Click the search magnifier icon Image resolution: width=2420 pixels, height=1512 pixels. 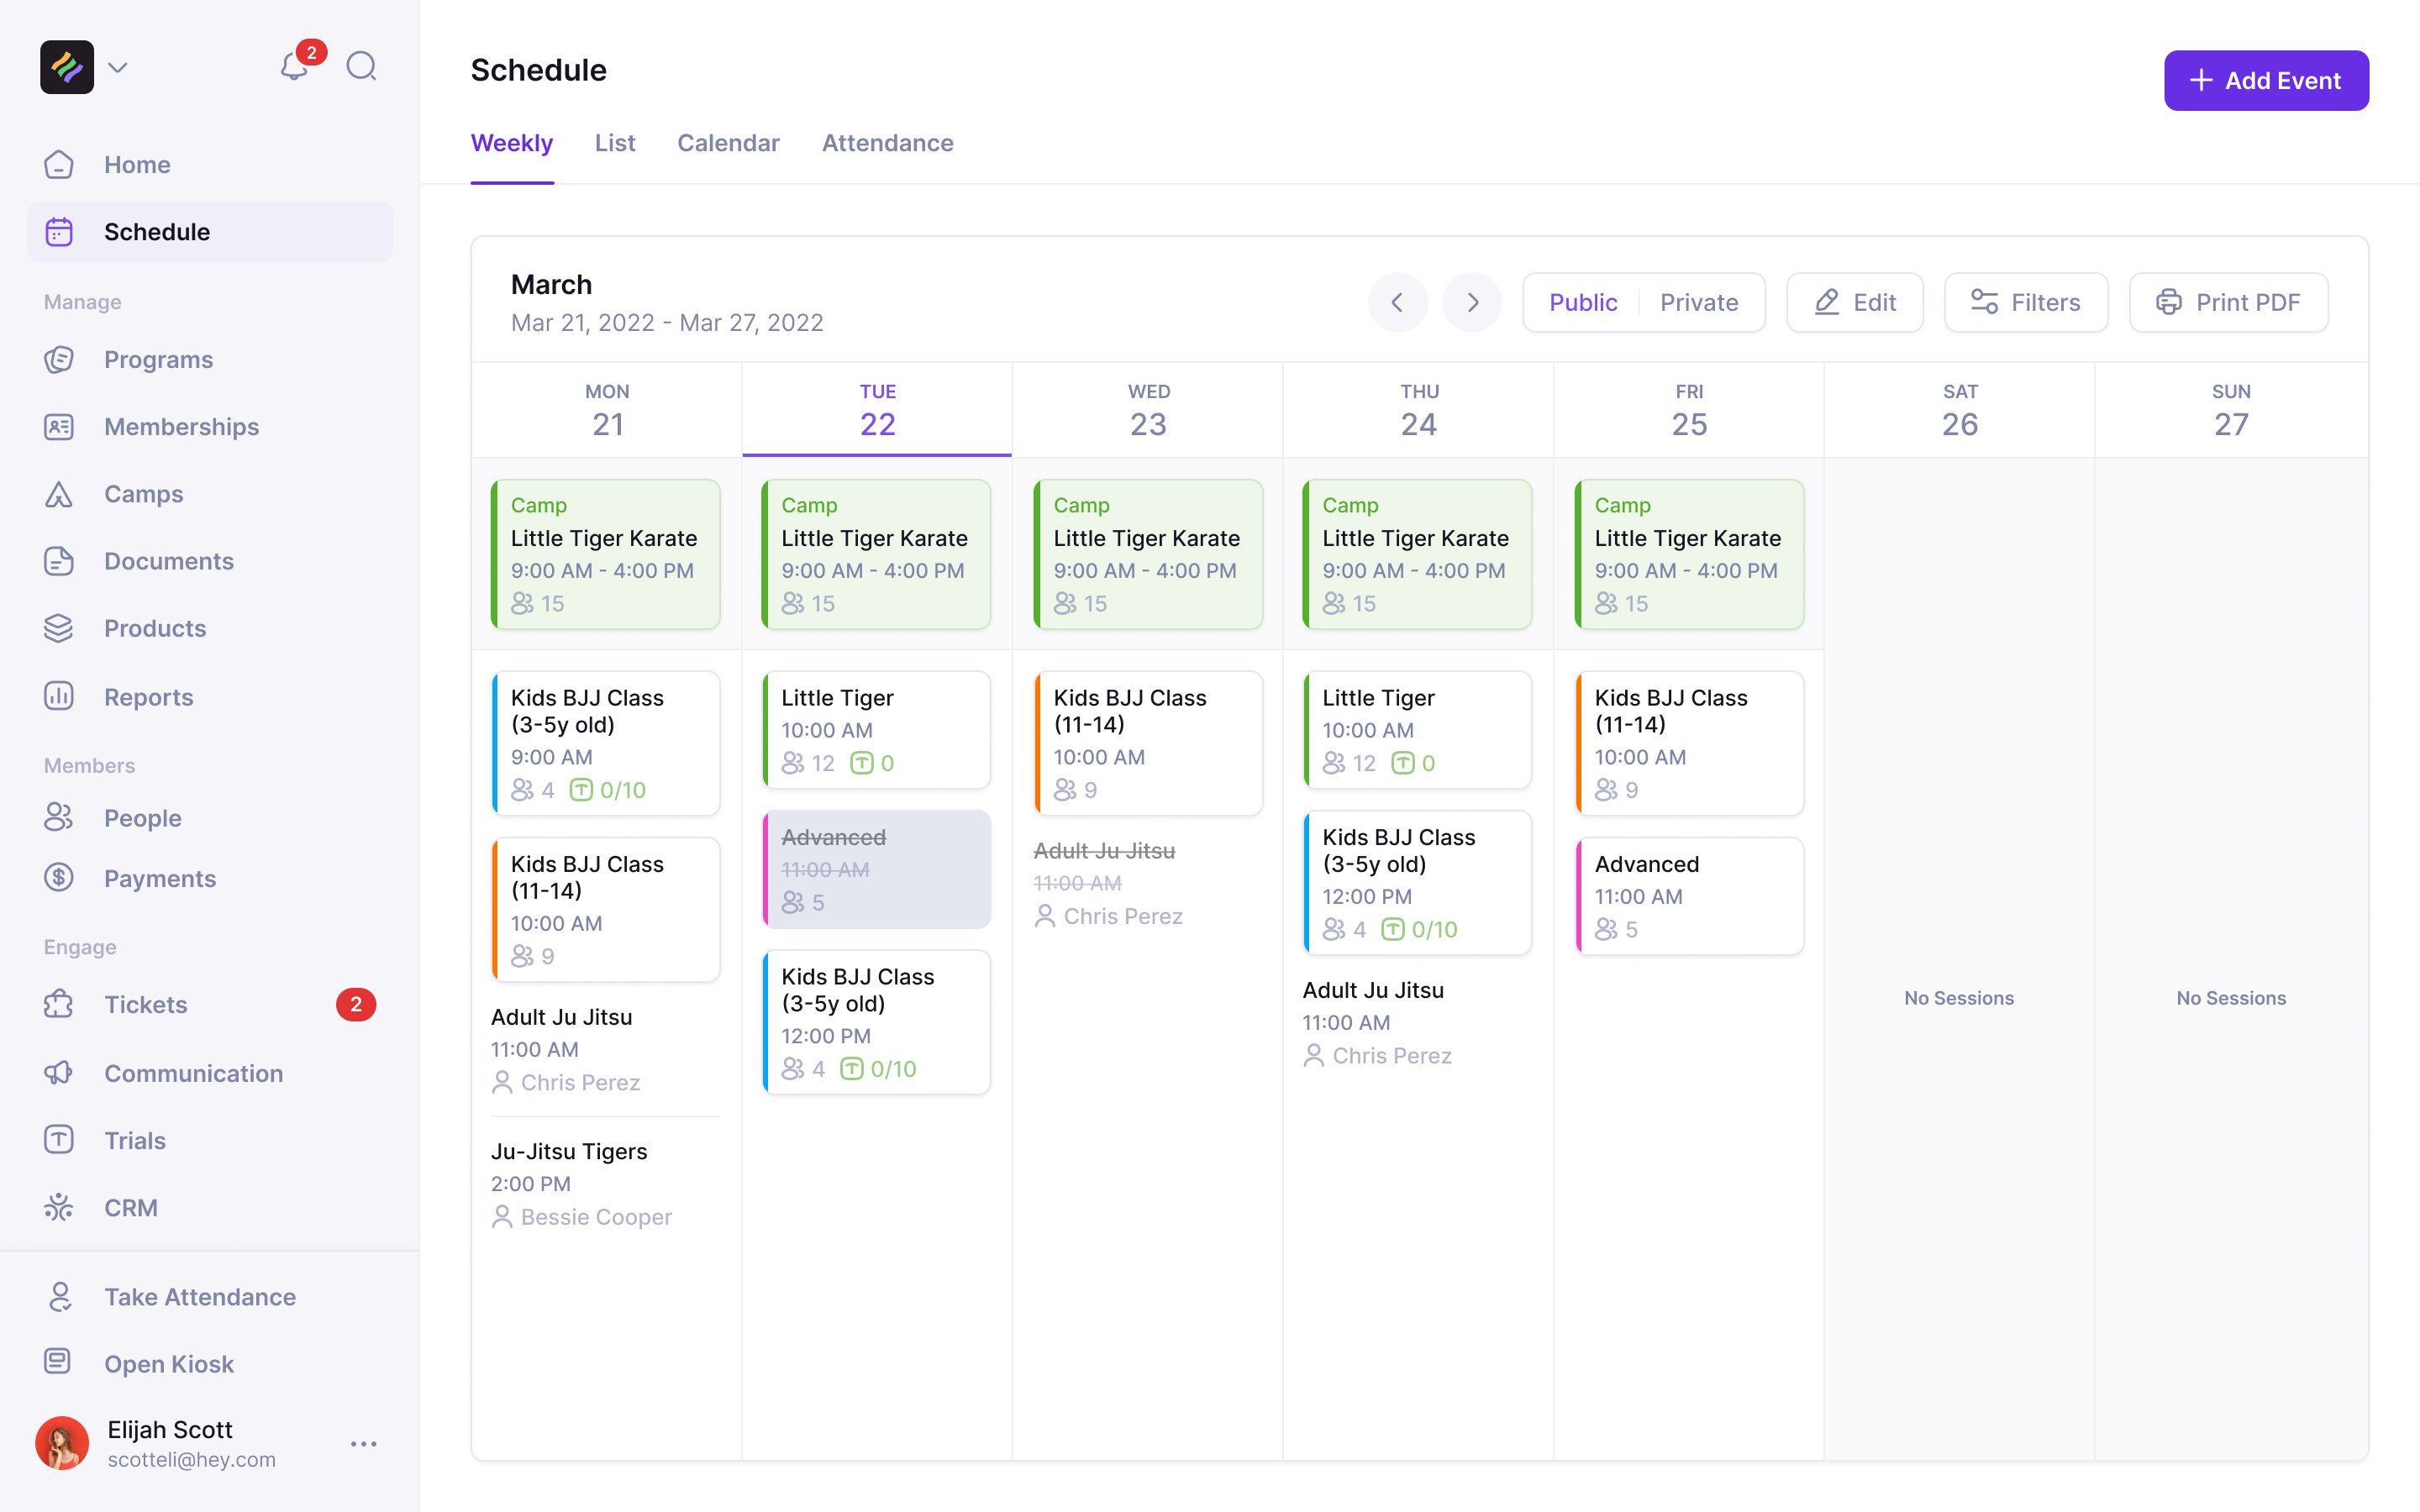click(361, 67)
